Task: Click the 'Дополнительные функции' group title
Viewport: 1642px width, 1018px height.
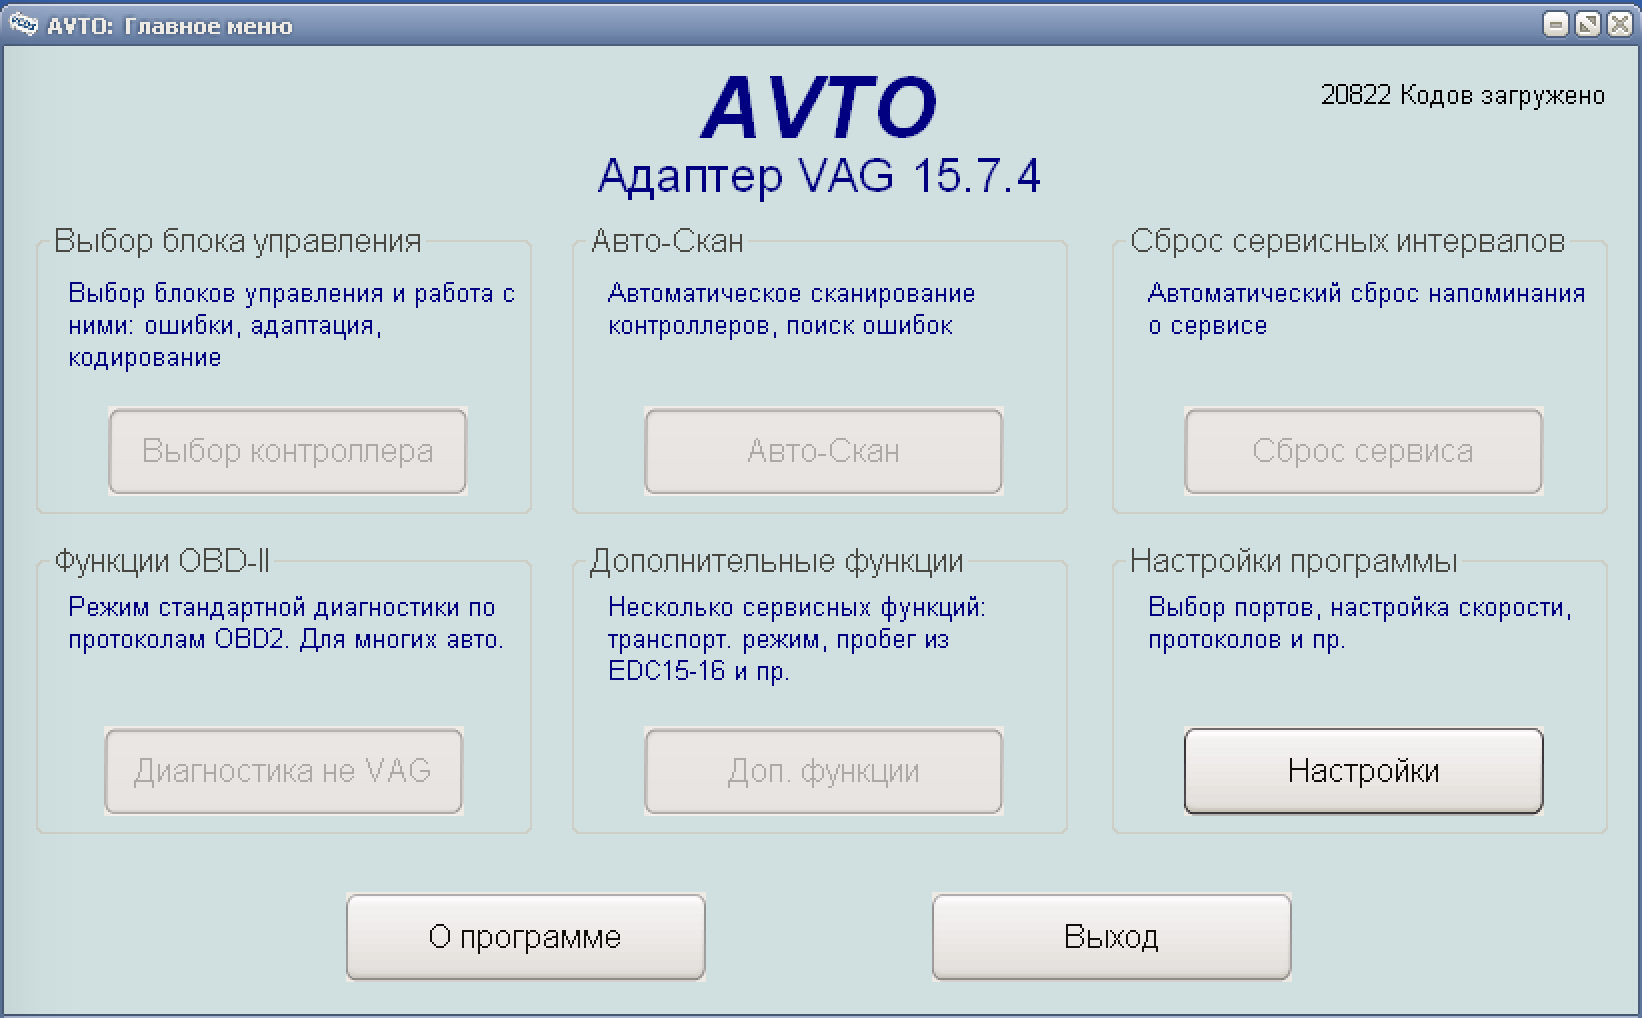Action: click(777, 561)
